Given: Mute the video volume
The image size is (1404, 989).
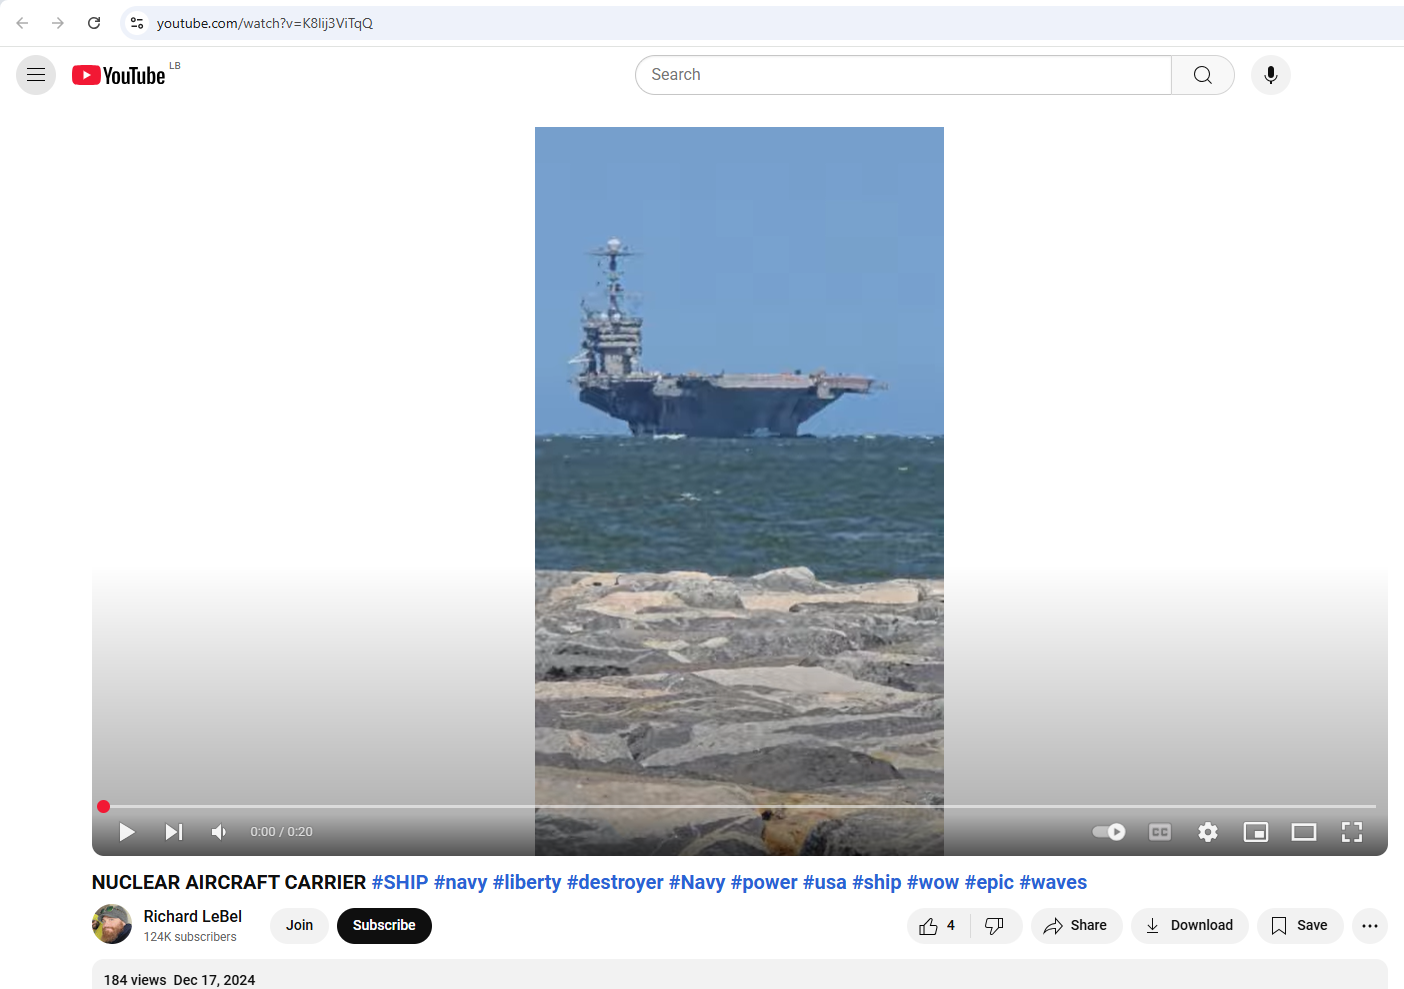Looking at the screenshot, I should (219, 832).
